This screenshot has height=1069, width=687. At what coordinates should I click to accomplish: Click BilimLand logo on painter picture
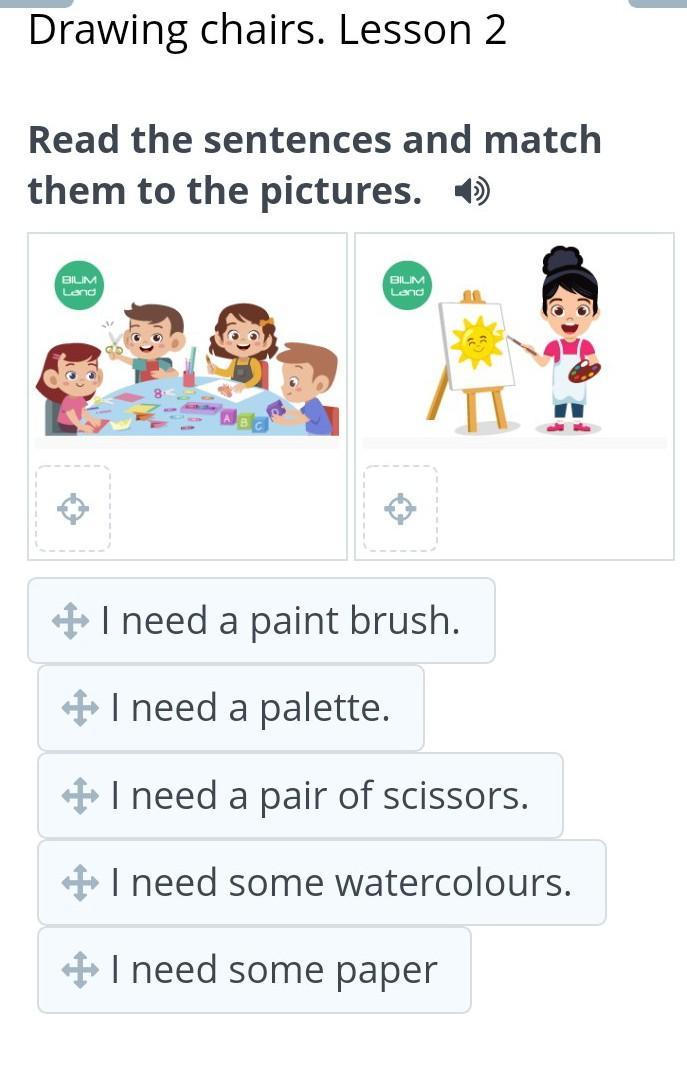[407, 286]
